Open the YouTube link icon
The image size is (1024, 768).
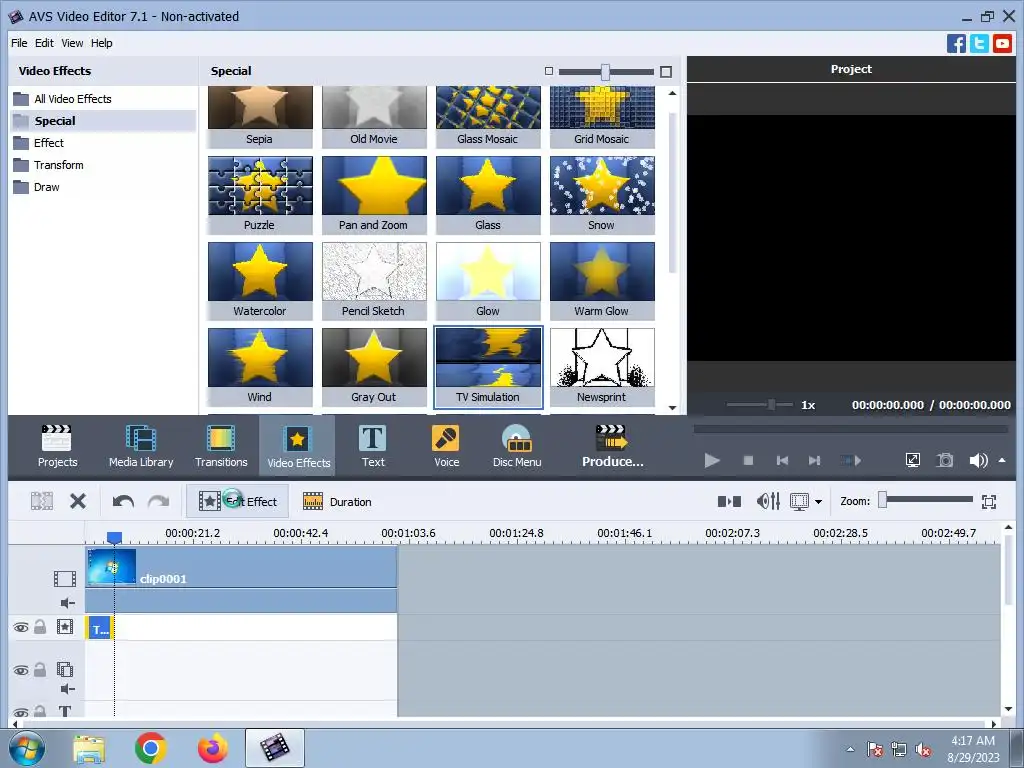(1002, 43)
